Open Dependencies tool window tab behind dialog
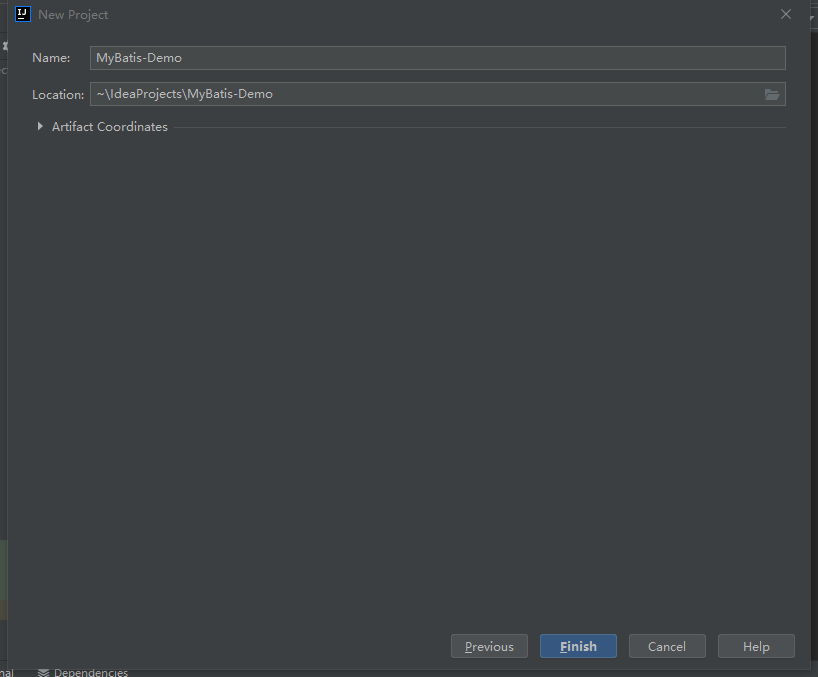 coord(83,672)
